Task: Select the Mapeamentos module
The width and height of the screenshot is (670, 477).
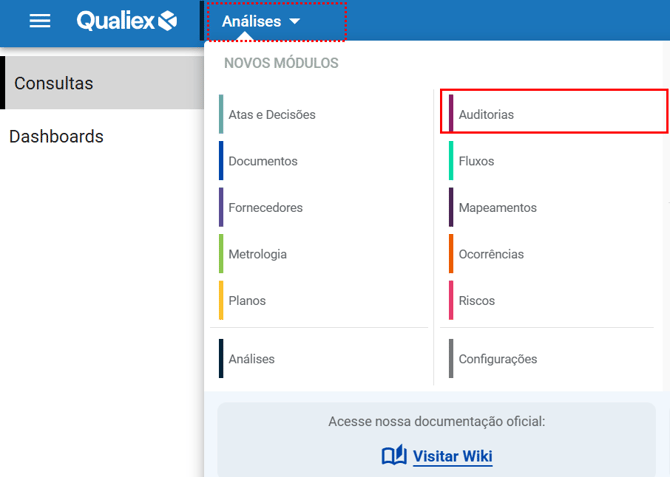Action: tap(497, 207)
